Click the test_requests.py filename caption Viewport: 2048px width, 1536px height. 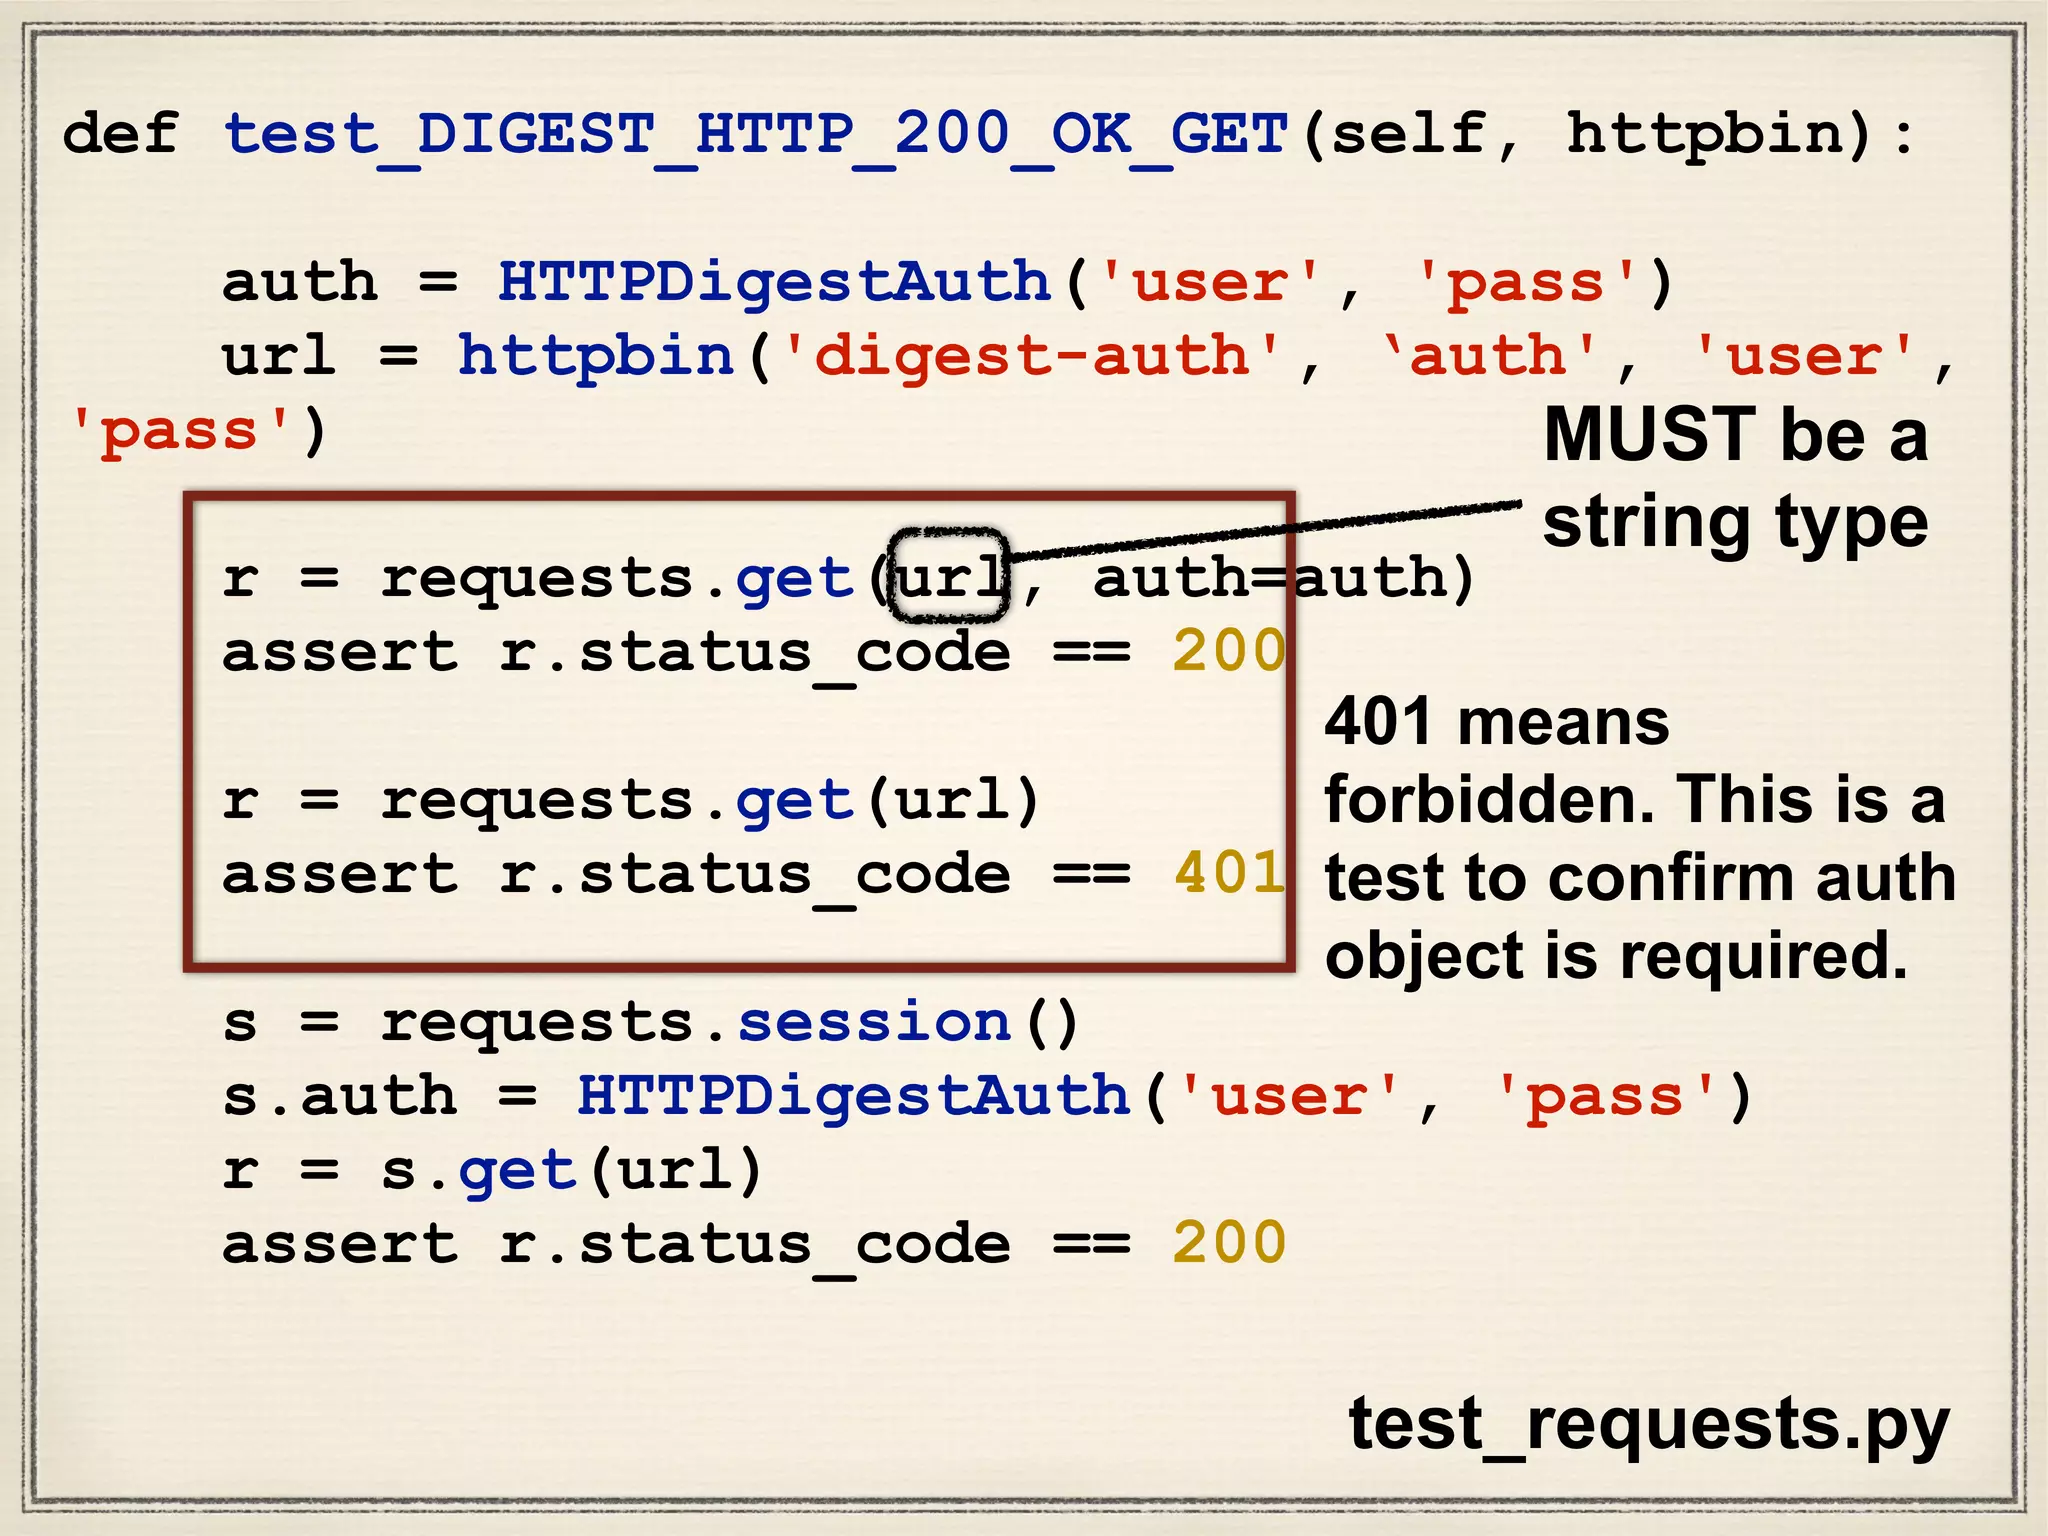click(x=1648, y=1423)
